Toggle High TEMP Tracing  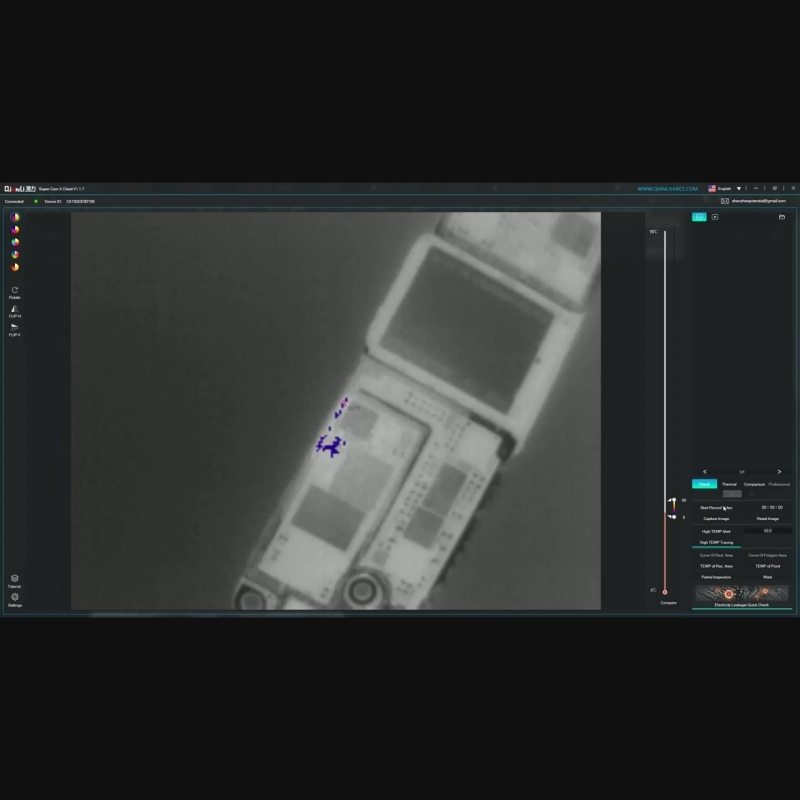pos(716,543)
